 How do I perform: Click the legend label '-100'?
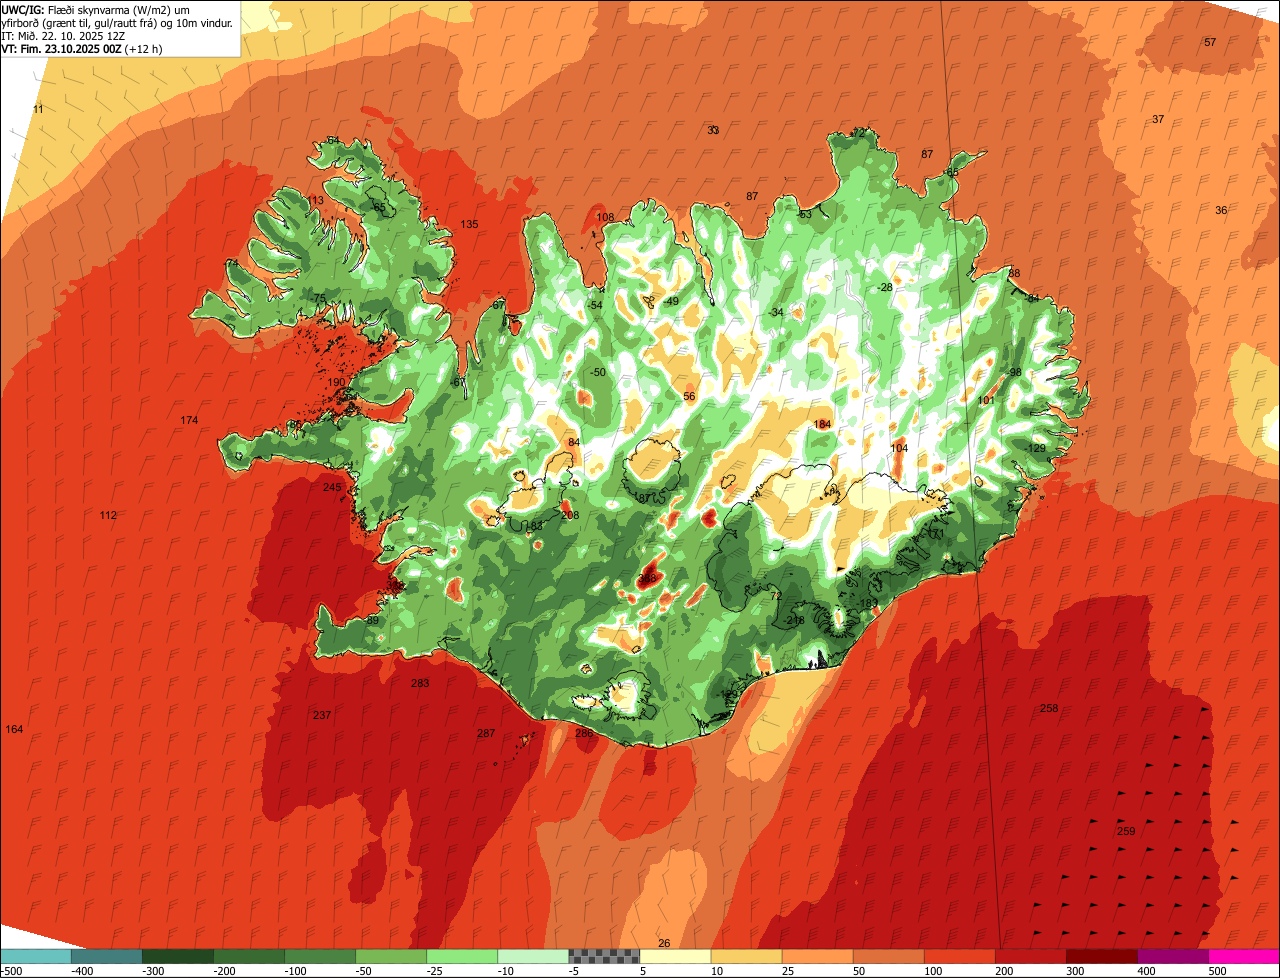coord(296,972)
